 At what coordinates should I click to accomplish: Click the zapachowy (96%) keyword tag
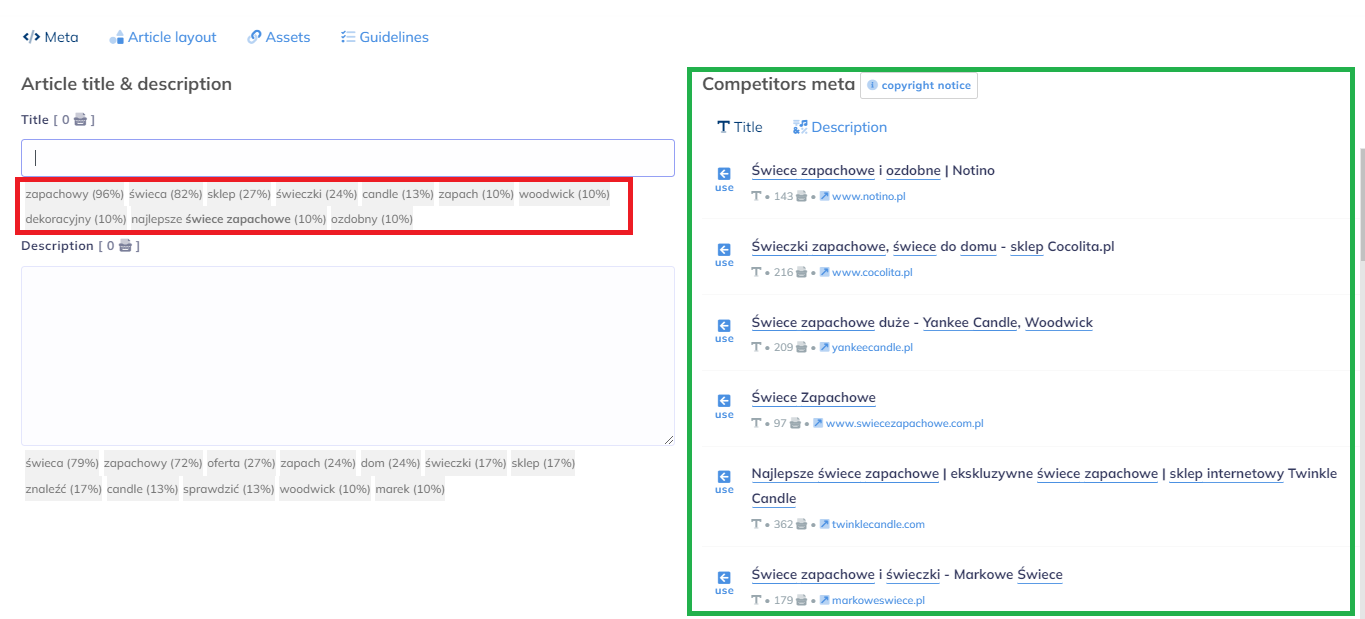coord(74,194)
